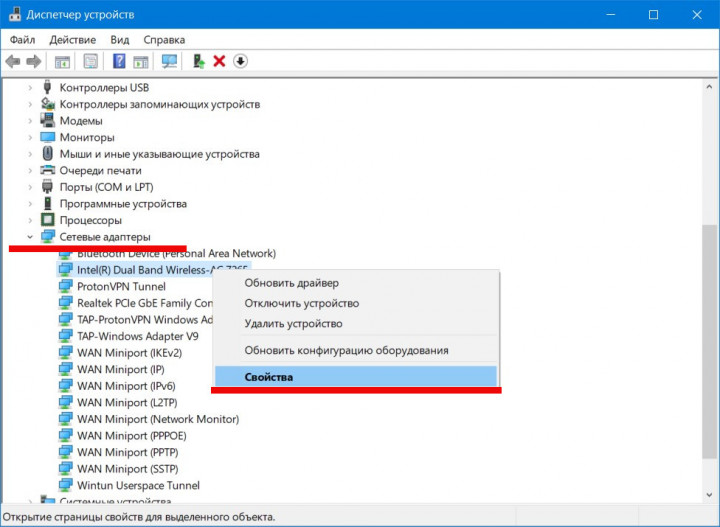This screenshot has width=720, height=527.
Task: Expand the Мониторы category
Action: tap(30, 137)
